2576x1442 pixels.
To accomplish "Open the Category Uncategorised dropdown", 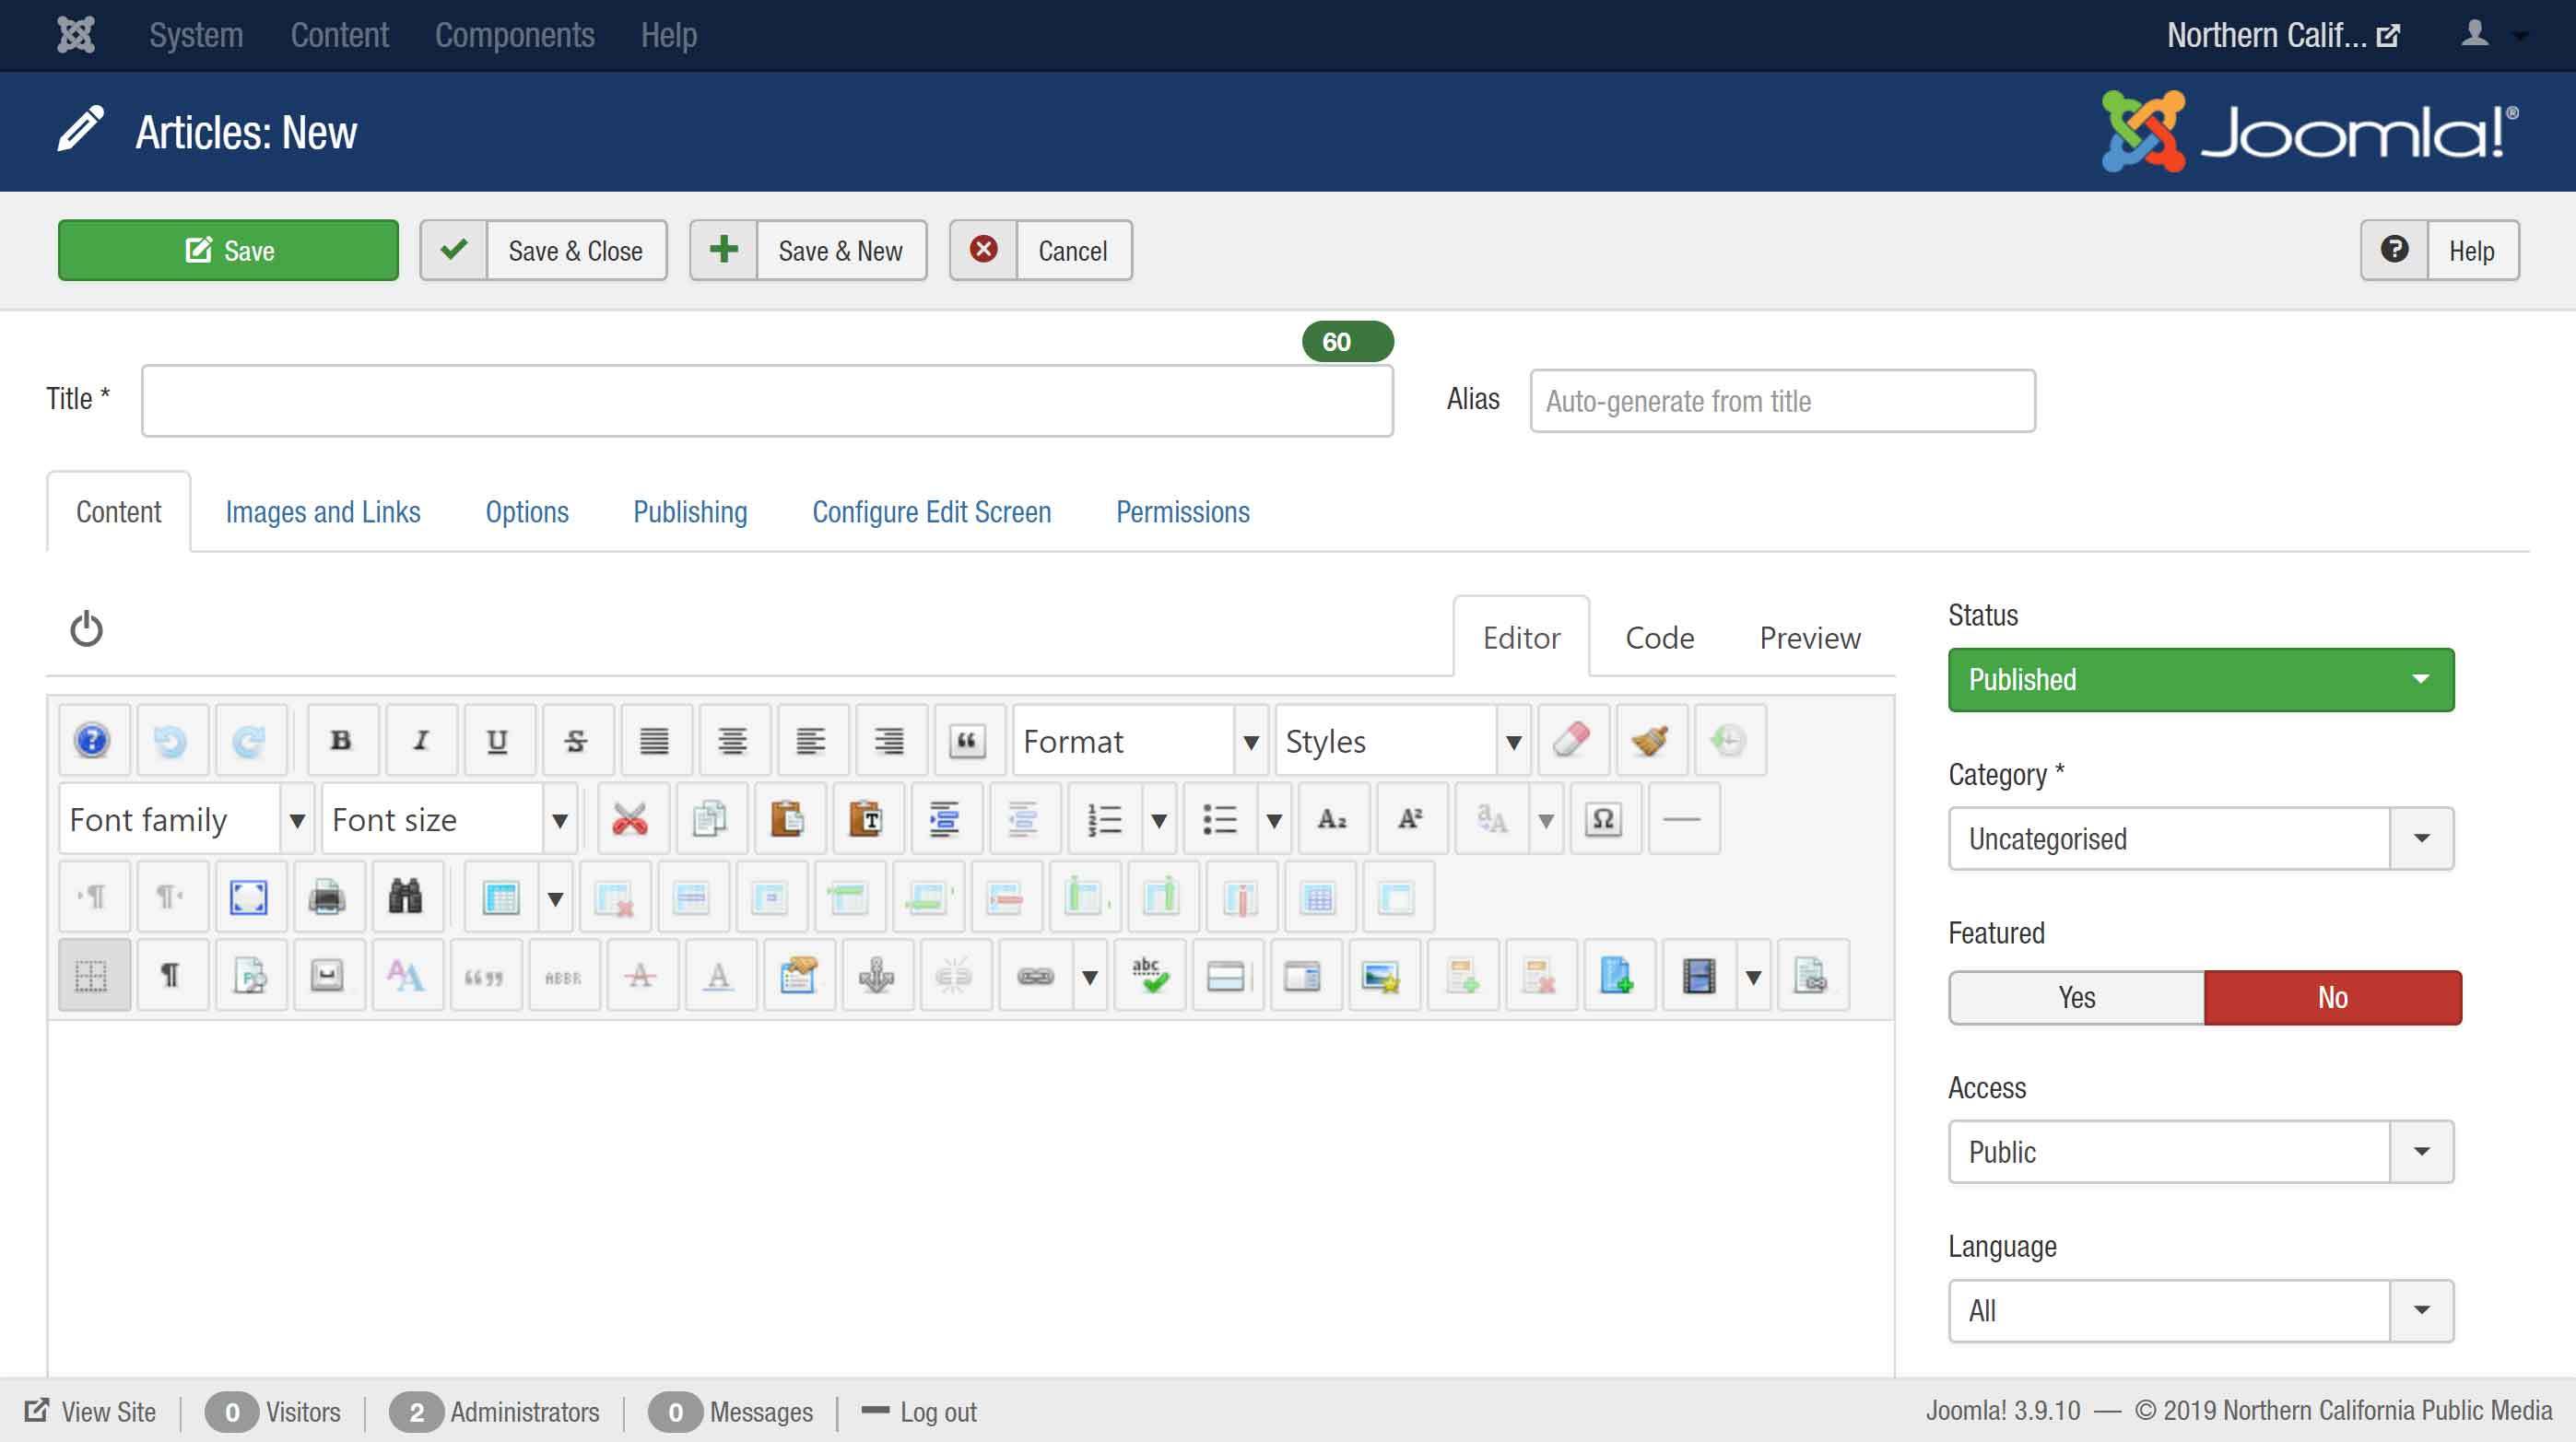I will 2200,838.
